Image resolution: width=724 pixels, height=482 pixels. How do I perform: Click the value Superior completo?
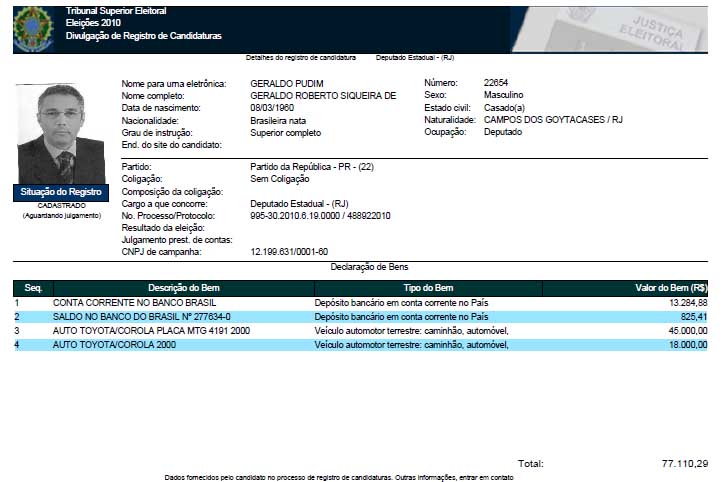[285, 133]
